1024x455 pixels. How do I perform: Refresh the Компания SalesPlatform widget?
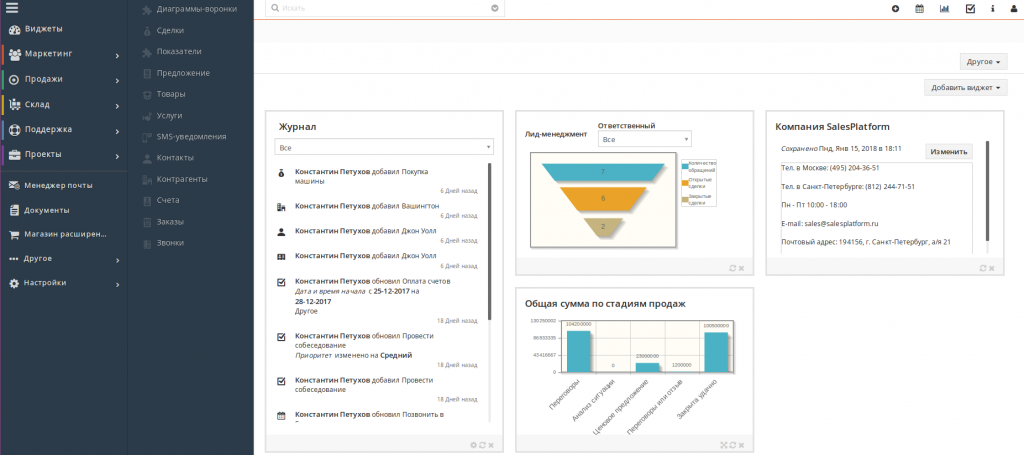pyautogui.click(x=983, y=268)
